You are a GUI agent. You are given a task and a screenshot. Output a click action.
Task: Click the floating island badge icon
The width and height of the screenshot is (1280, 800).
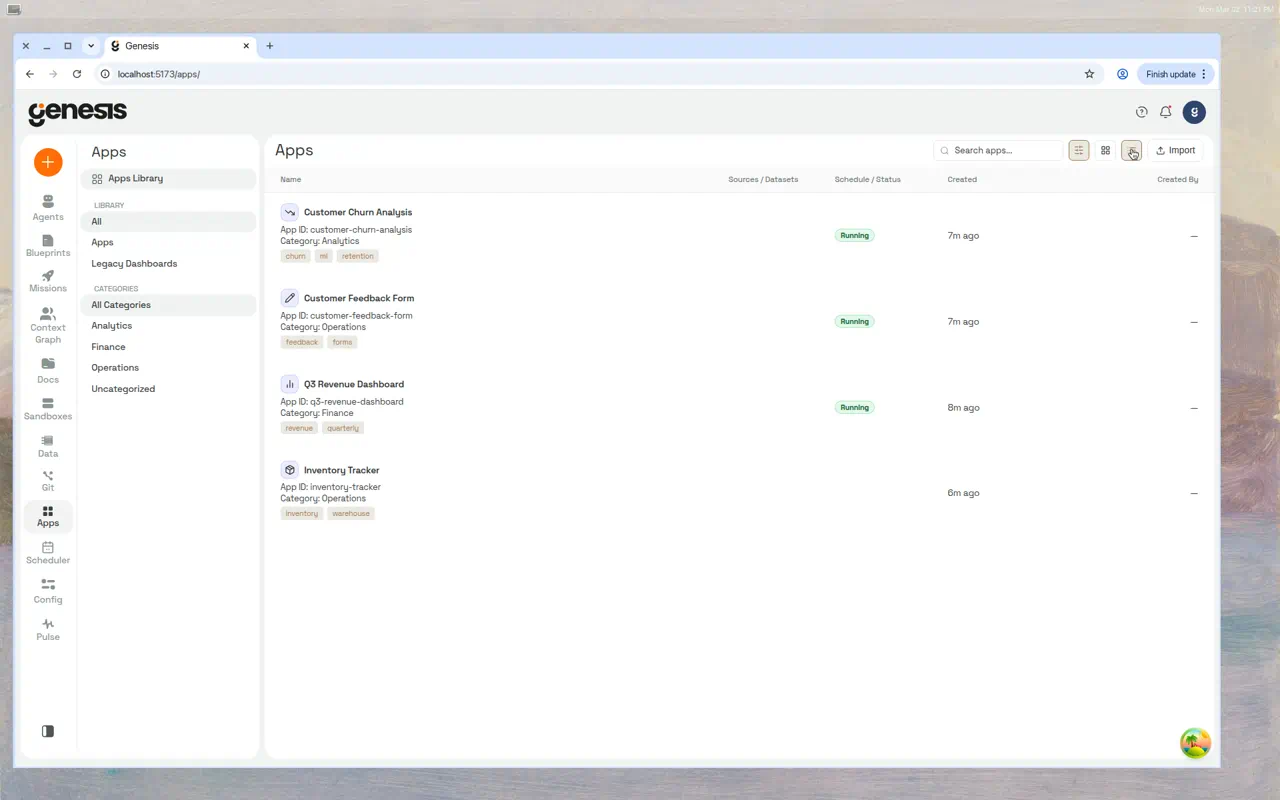[1195, 743]
